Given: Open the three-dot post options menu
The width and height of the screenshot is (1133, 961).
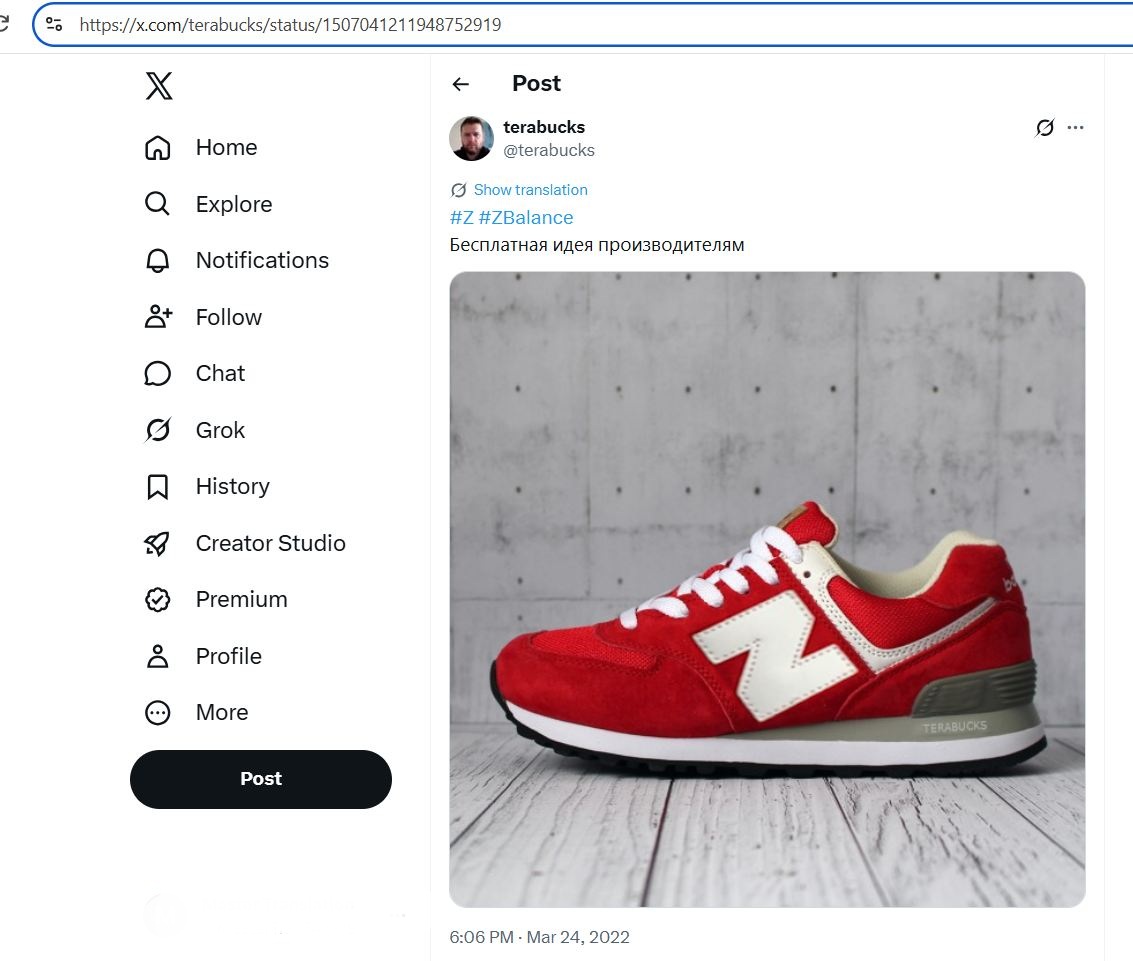Looking at the screenshot, I should click(x=1075, y=127).
